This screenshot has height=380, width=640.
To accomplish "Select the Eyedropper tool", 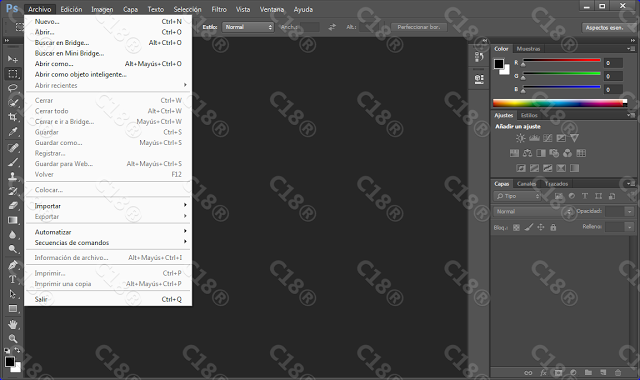I will (x=12, y=132).
